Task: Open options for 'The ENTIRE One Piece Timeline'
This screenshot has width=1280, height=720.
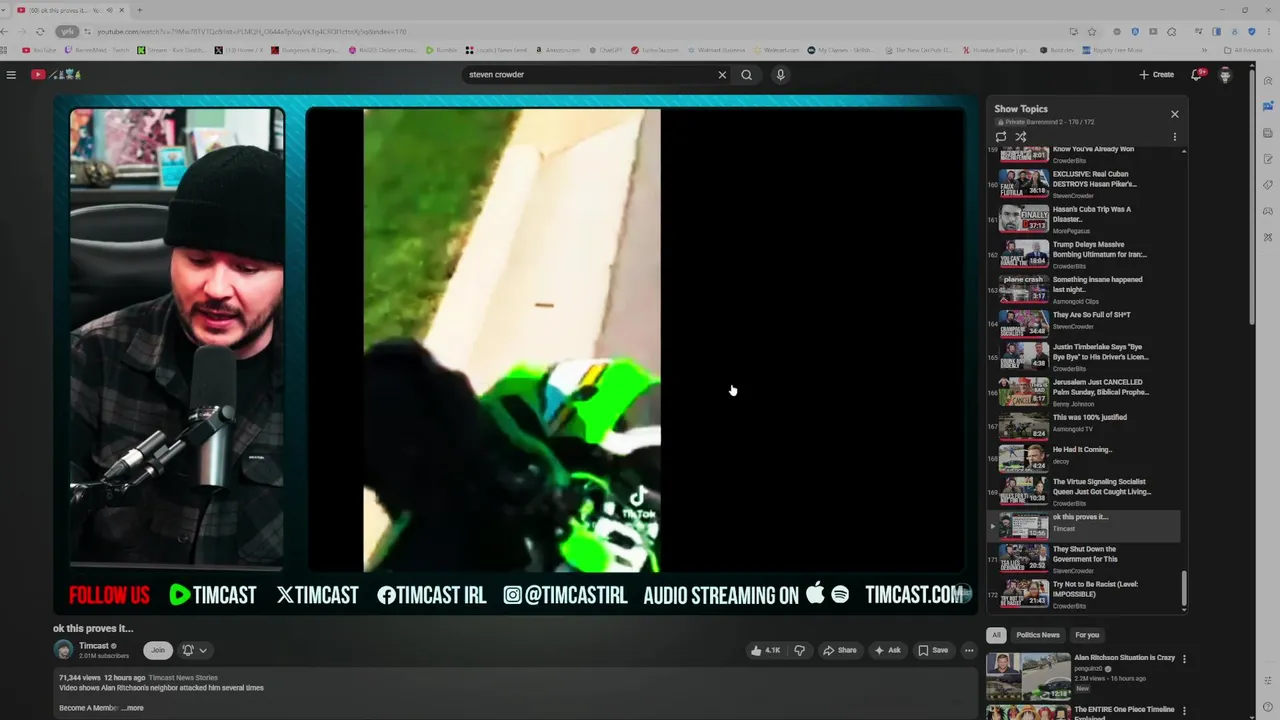Action: (x=1185, y=712)
